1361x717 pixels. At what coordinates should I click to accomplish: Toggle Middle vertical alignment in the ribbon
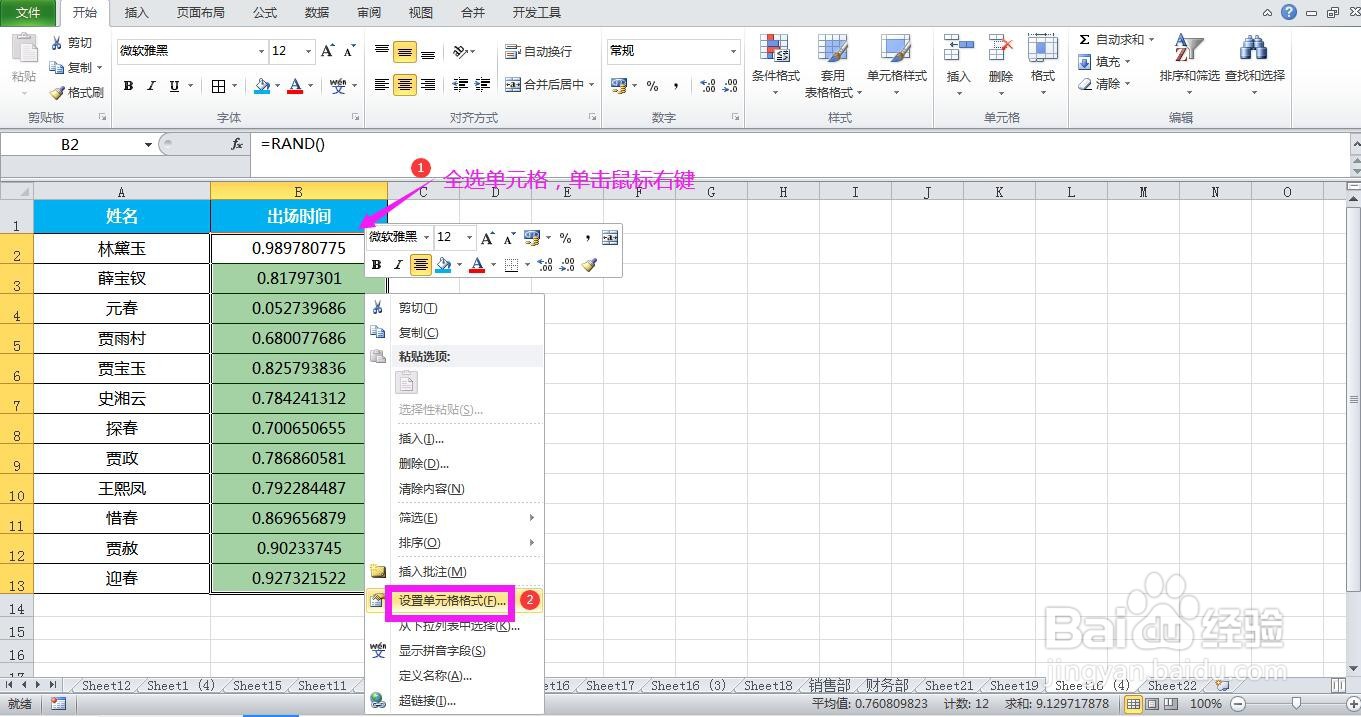point(404,51)
